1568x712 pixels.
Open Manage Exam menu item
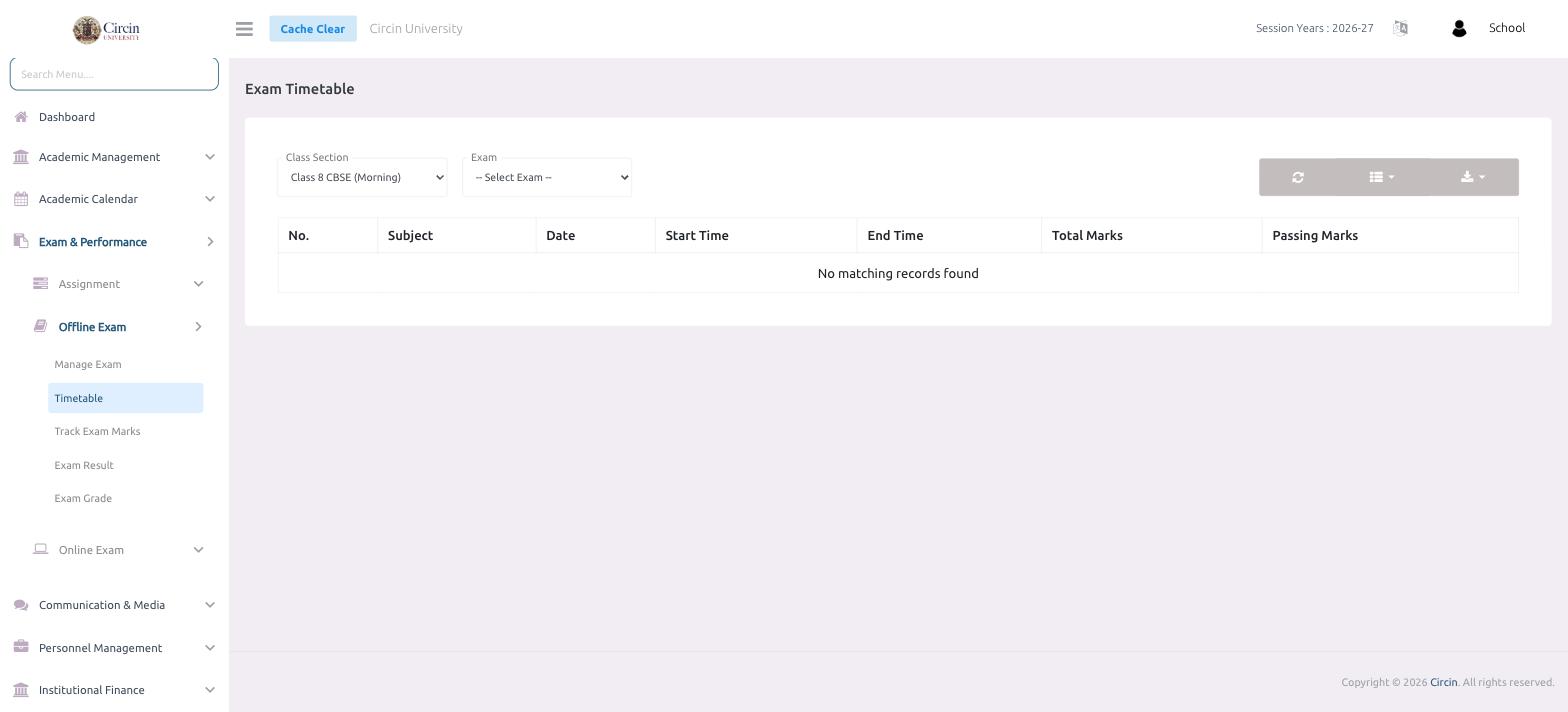[88, 364]
